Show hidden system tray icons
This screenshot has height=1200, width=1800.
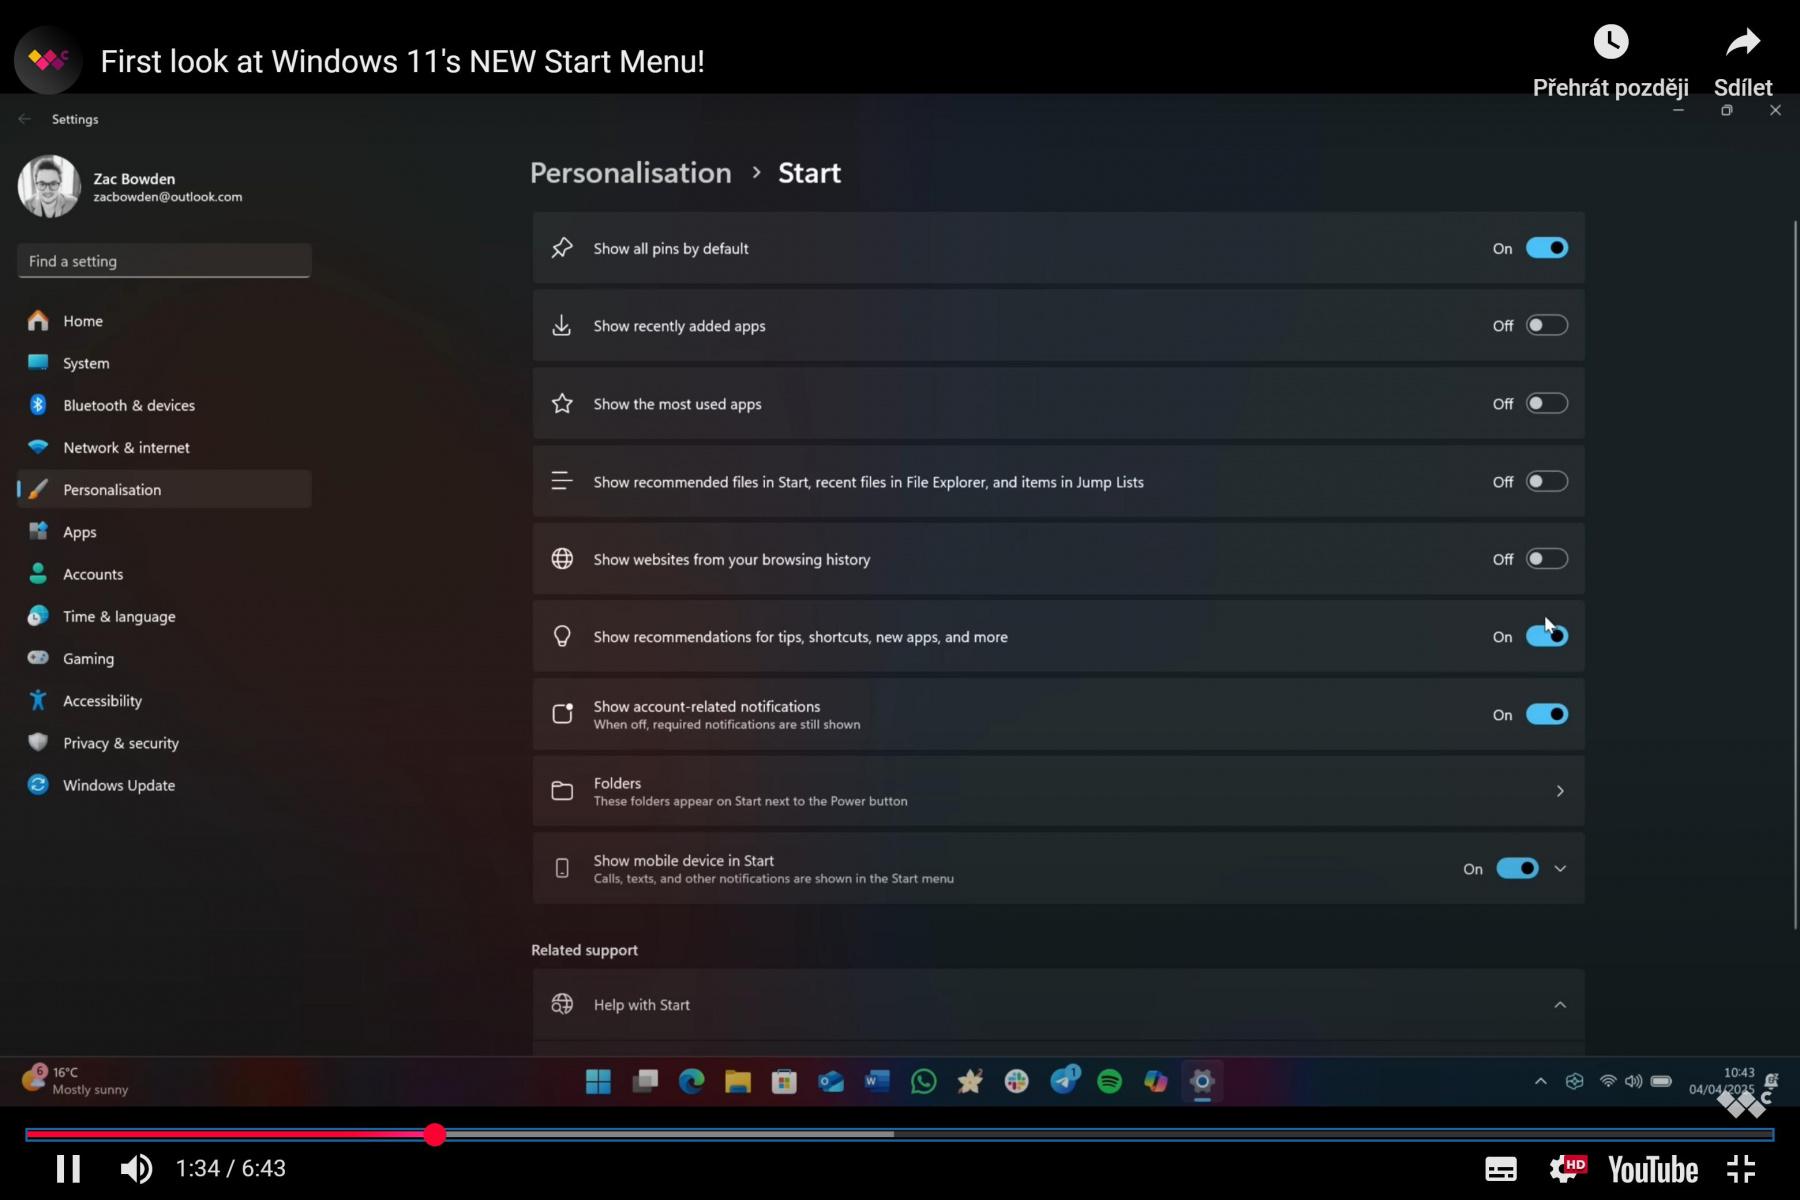1541,1081
